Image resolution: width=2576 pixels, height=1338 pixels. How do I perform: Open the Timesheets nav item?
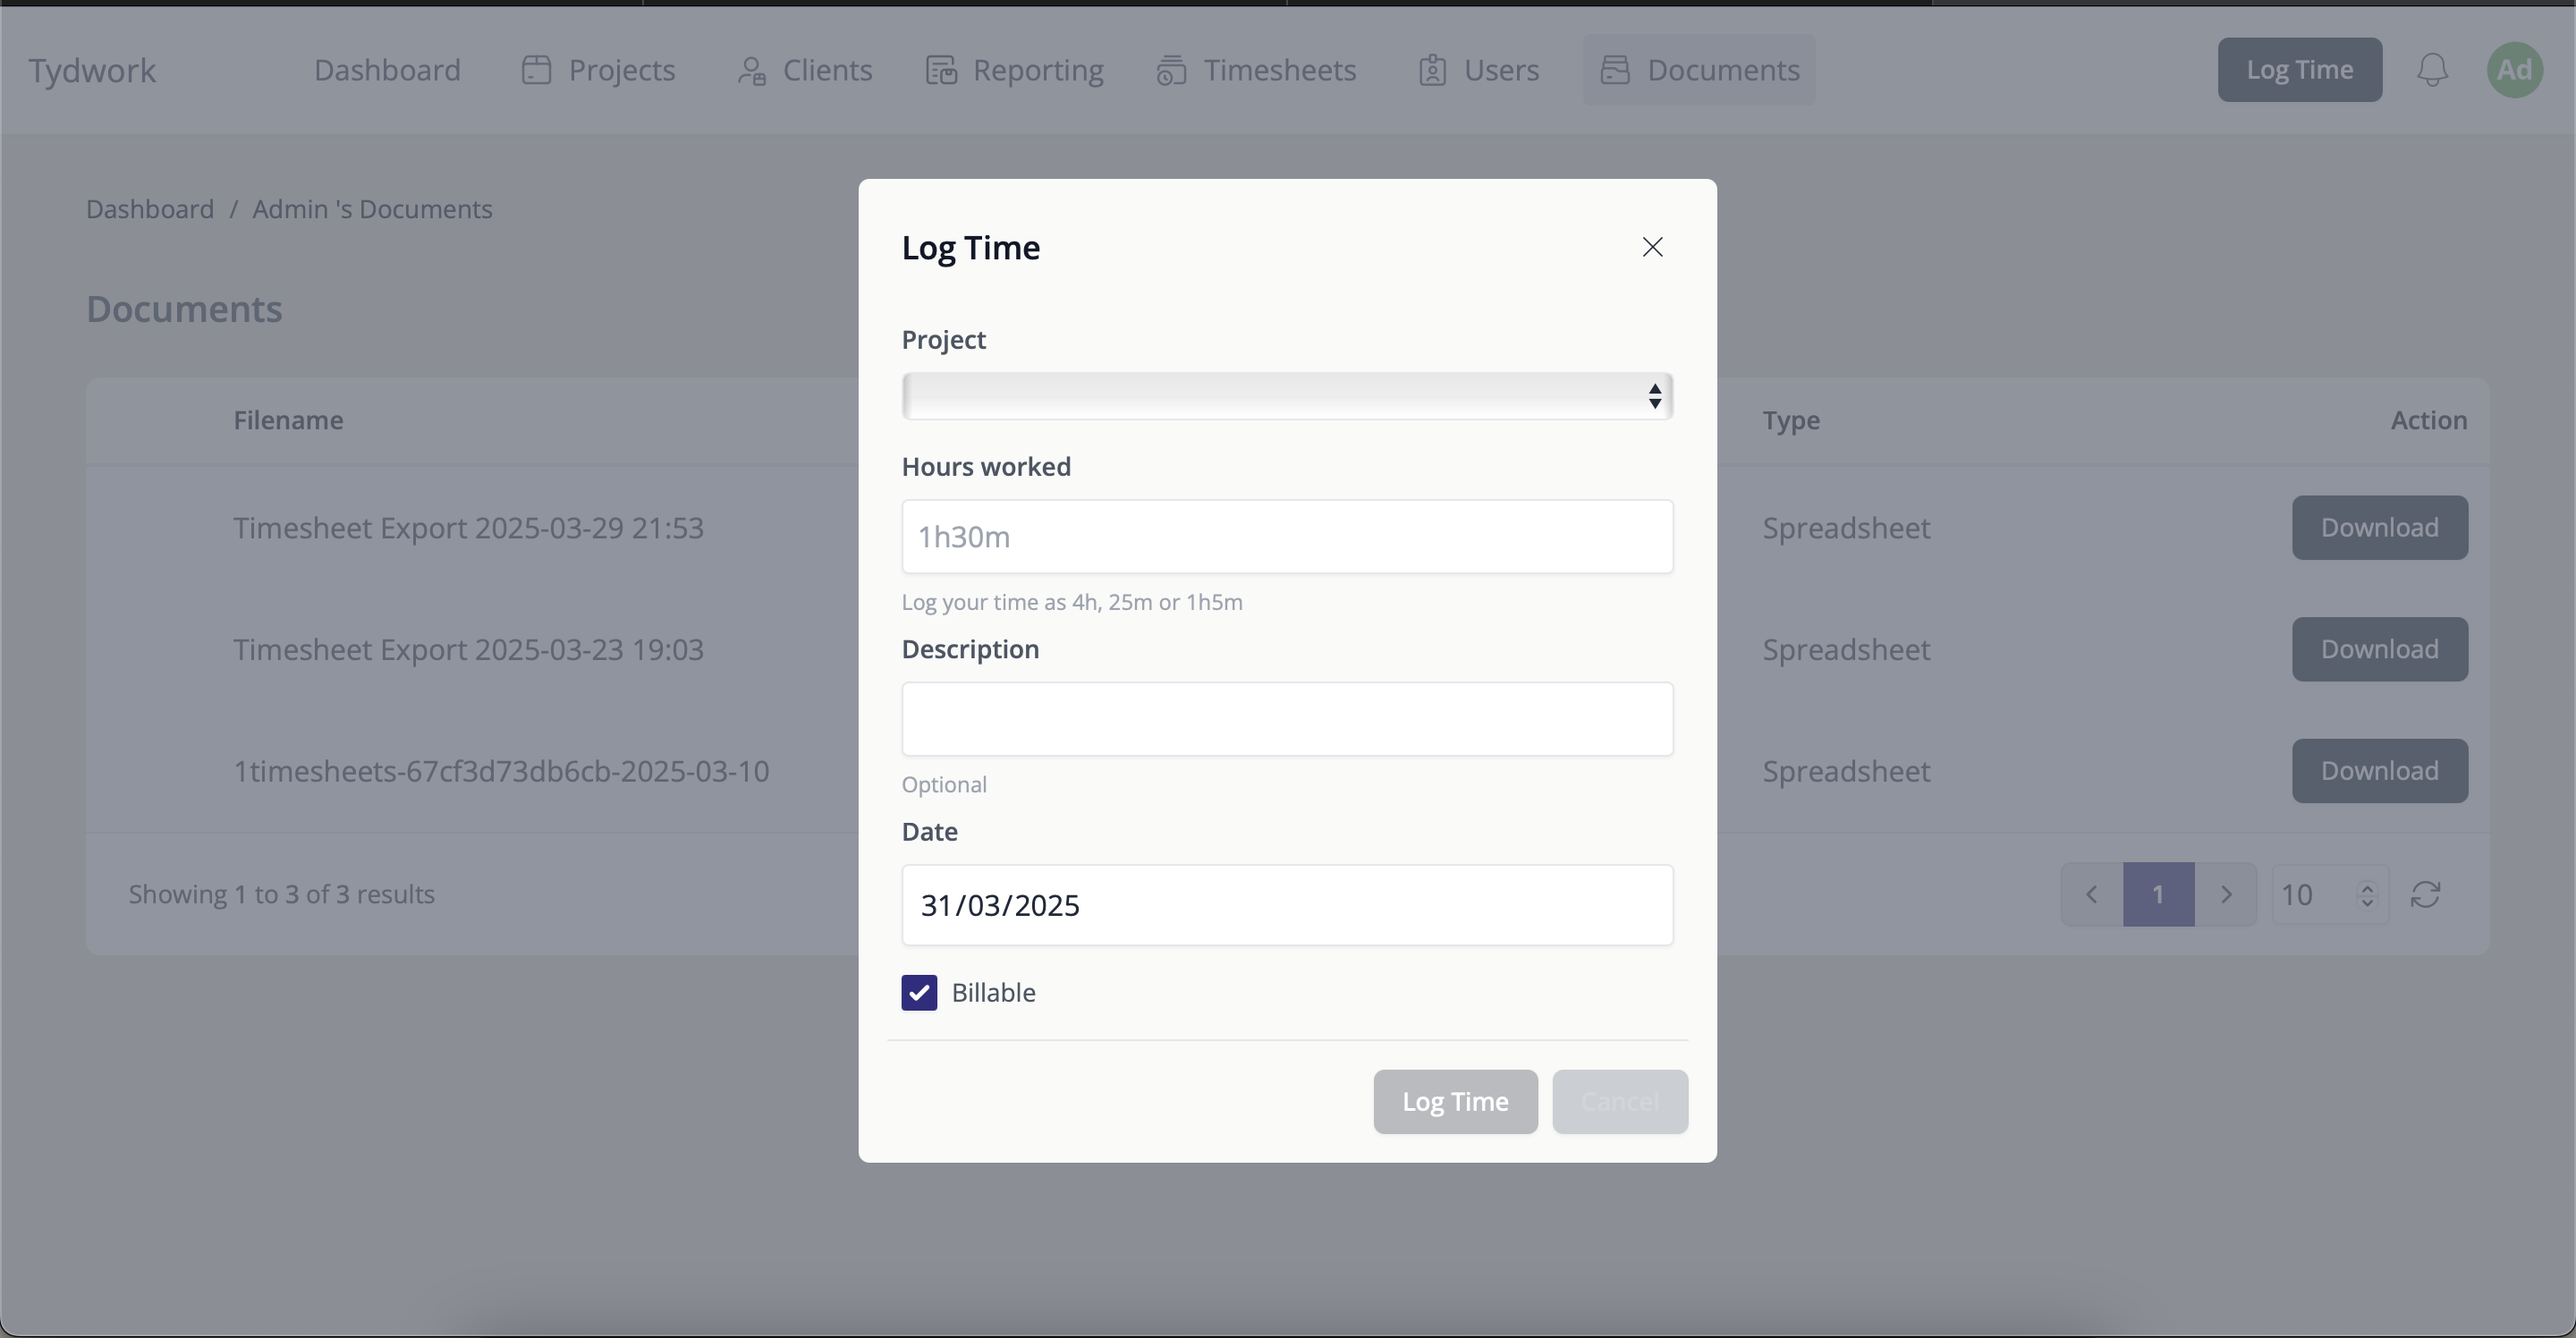point(1256,70)
